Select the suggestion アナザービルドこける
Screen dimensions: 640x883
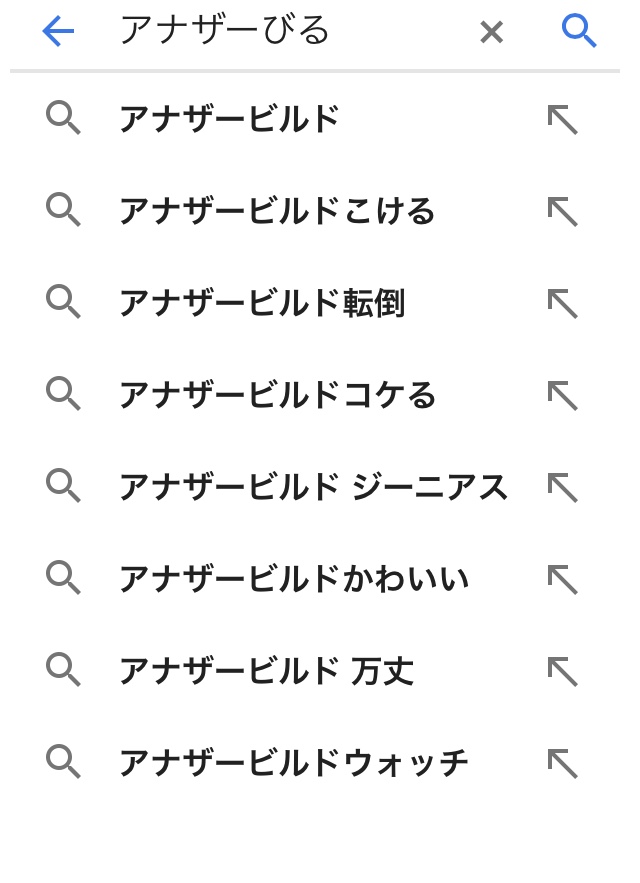point(276,212)
